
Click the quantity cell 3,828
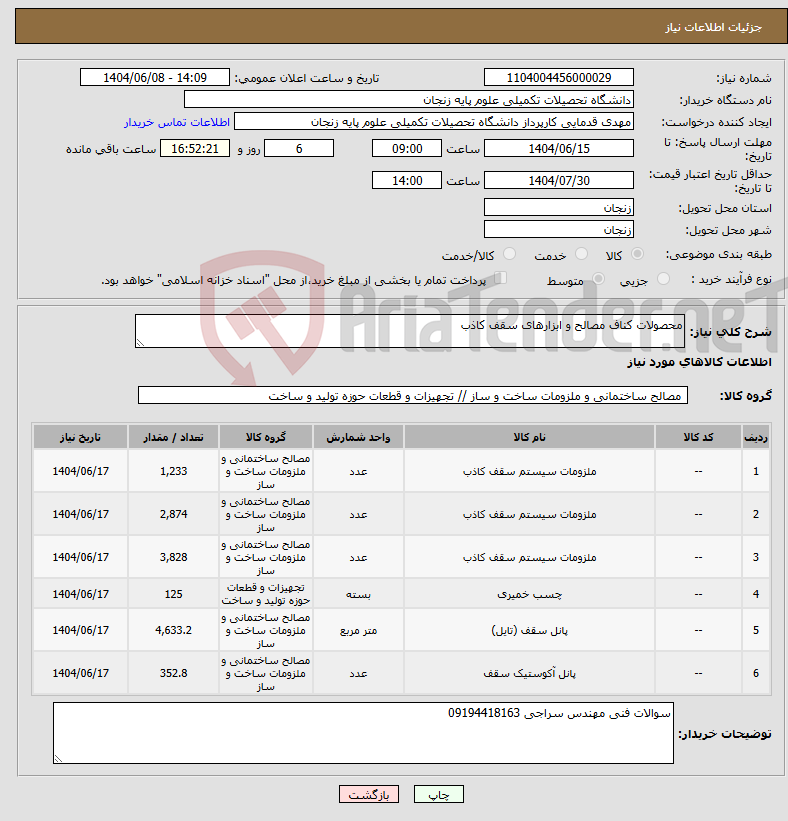(173, 557)
